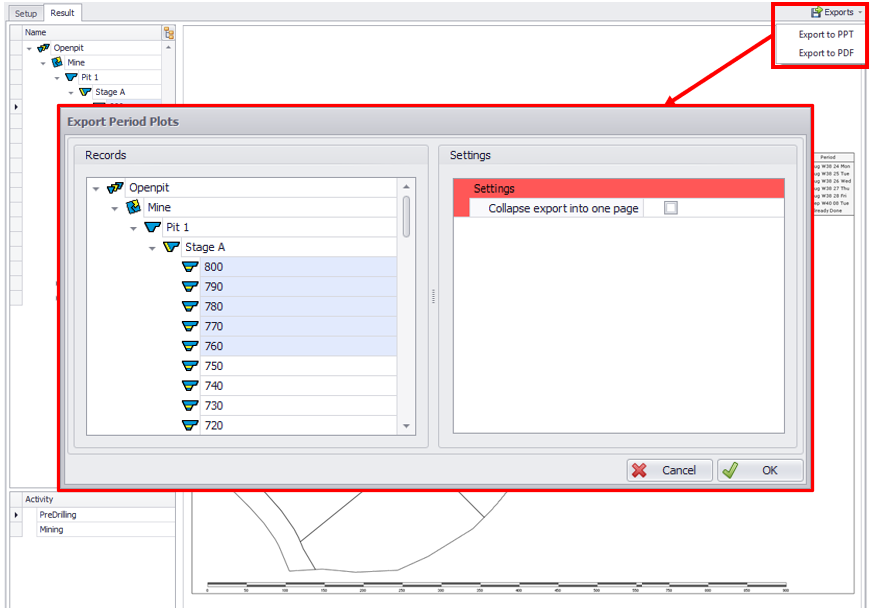Collapse the Mine node in Records tree

[x=115, y=209]
